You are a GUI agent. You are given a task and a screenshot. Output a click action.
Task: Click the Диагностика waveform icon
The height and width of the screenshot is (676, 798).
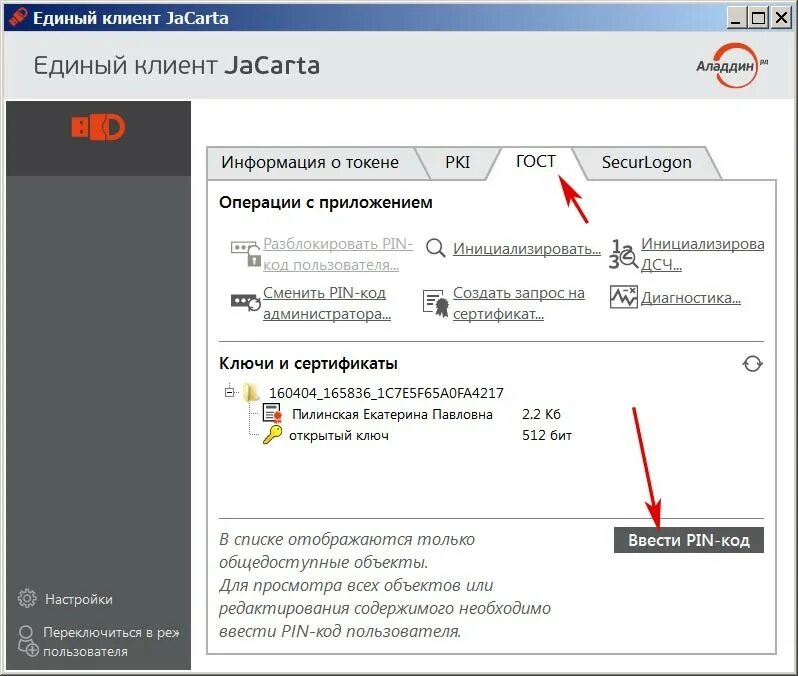click(623, 297)
